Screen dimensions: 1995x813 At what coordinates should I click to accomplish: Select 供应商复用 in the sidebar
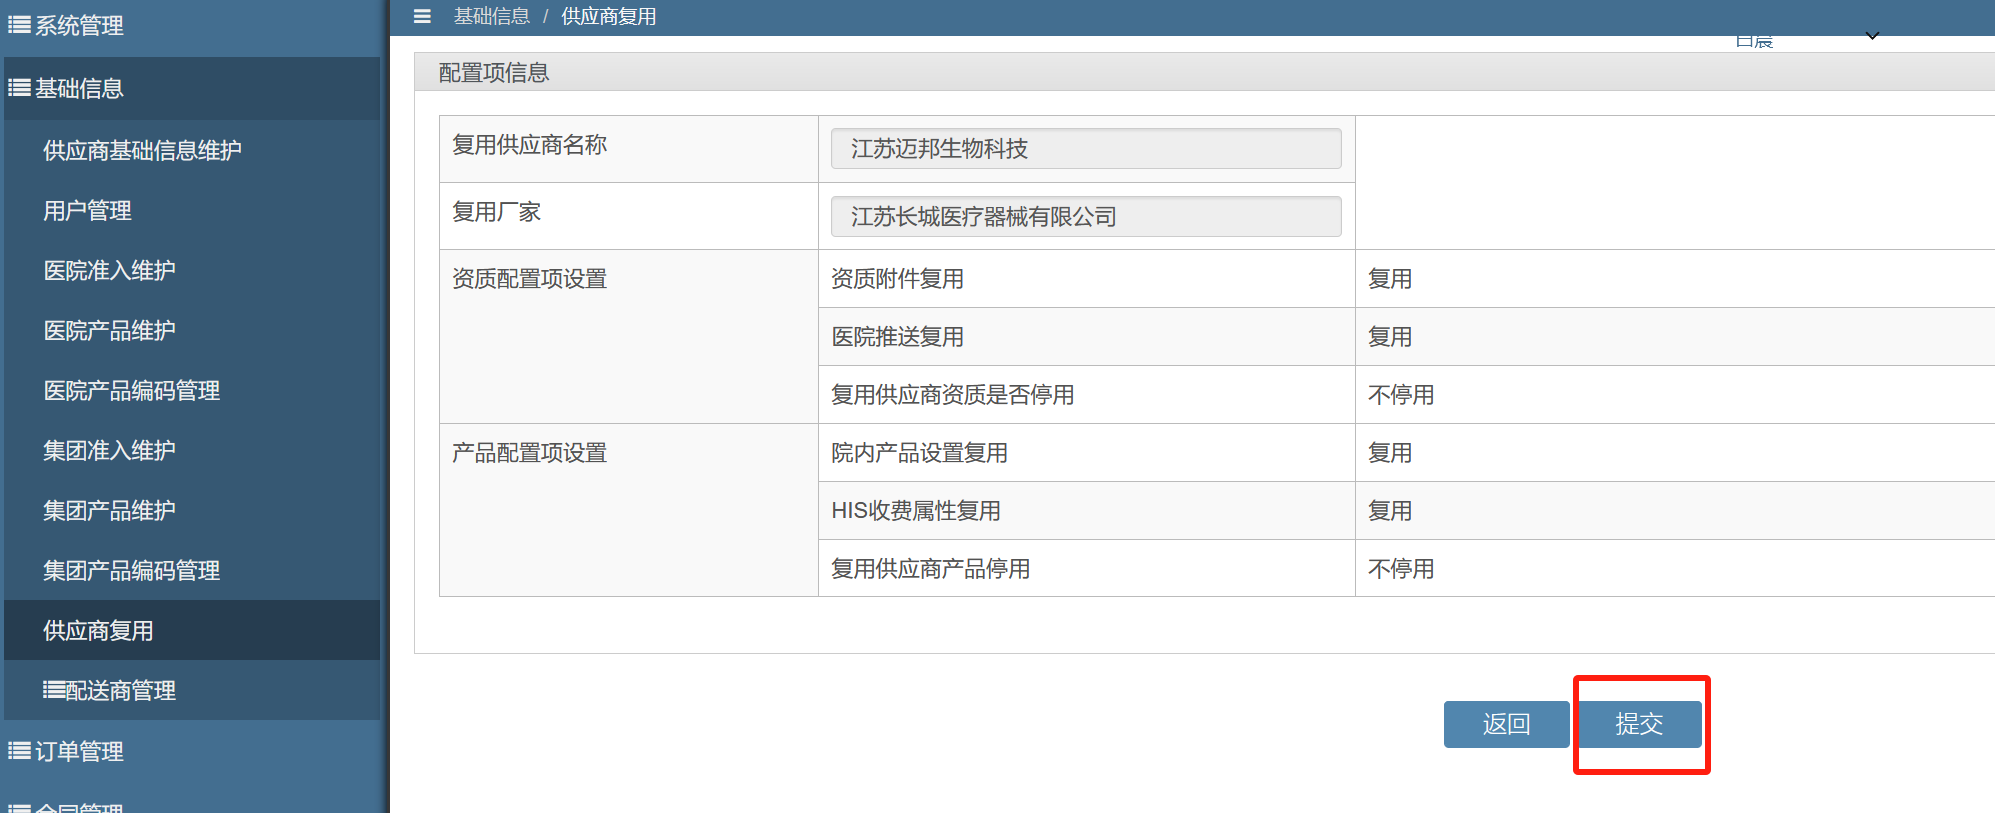coord(192,630)
